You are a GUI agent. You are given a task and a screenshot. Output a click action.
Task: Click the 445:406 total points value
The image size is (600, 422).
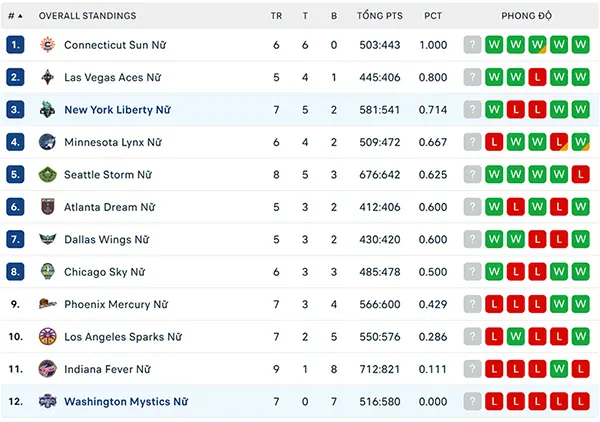coord(380,77)
